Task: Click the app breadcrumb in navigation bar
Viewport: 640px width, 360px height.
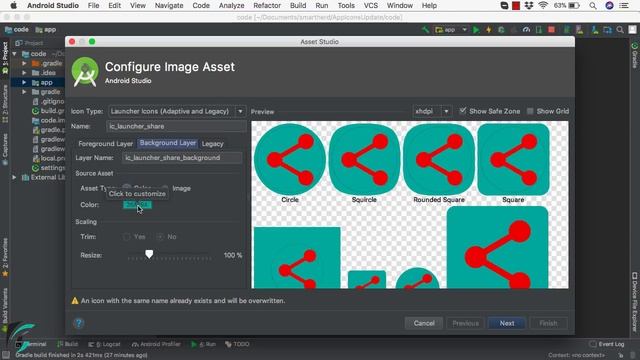Action: 46,30
